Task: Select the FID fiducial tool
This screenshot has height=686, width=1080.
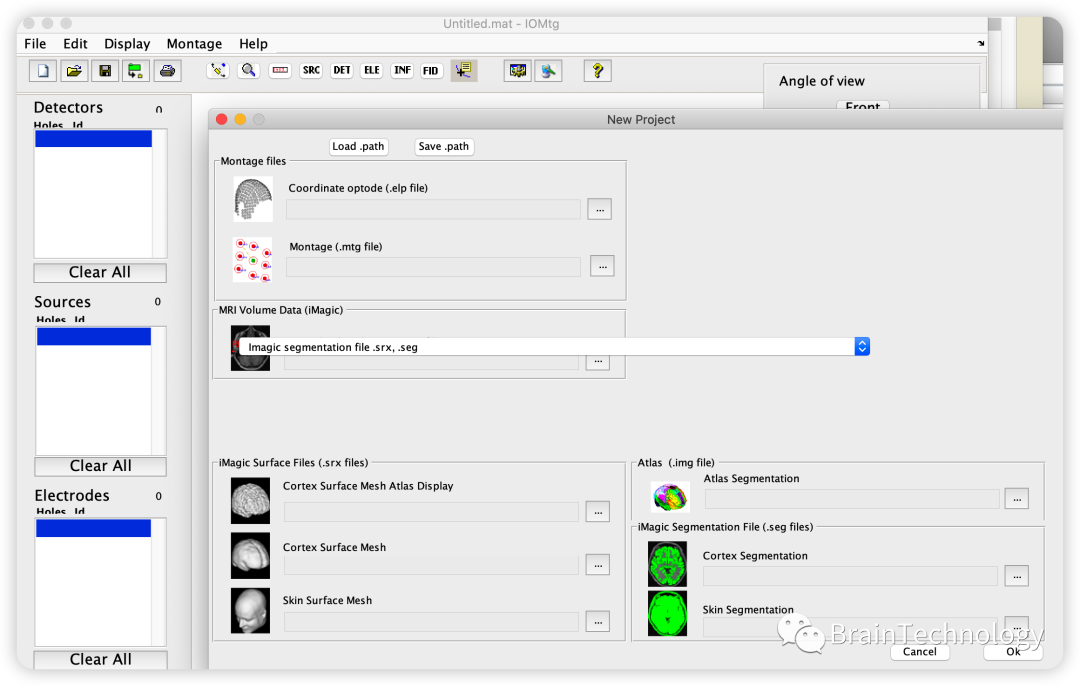Action: 430,70
